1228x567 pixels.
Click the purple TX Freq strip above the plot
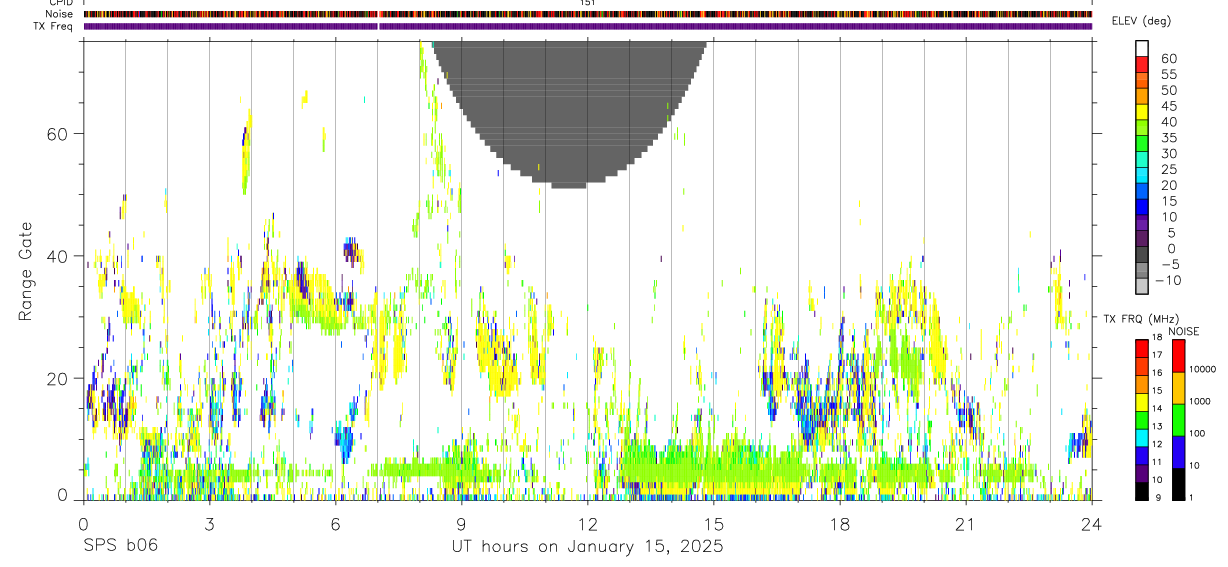[587, 26]
